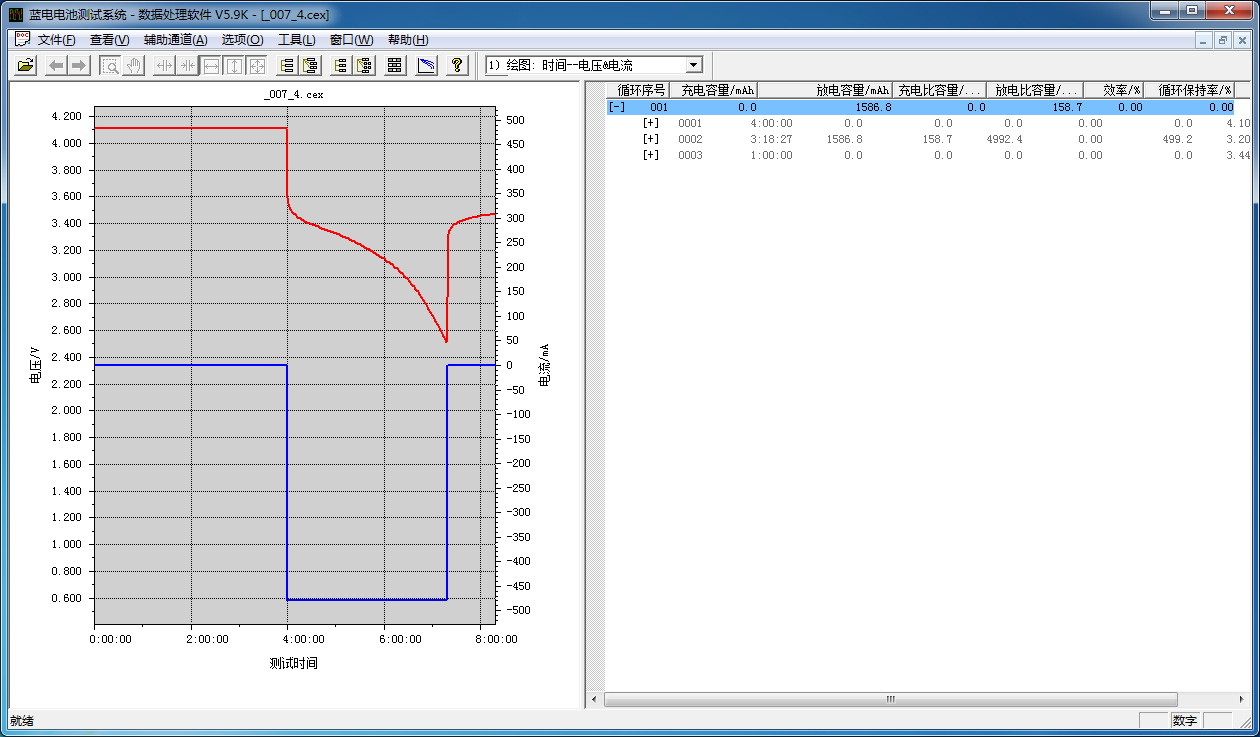Image resolution: width=1260 pixels, height=737 pixels.
Task: Click the 3:18:27 duration cell
Action: tap(770, 139)
